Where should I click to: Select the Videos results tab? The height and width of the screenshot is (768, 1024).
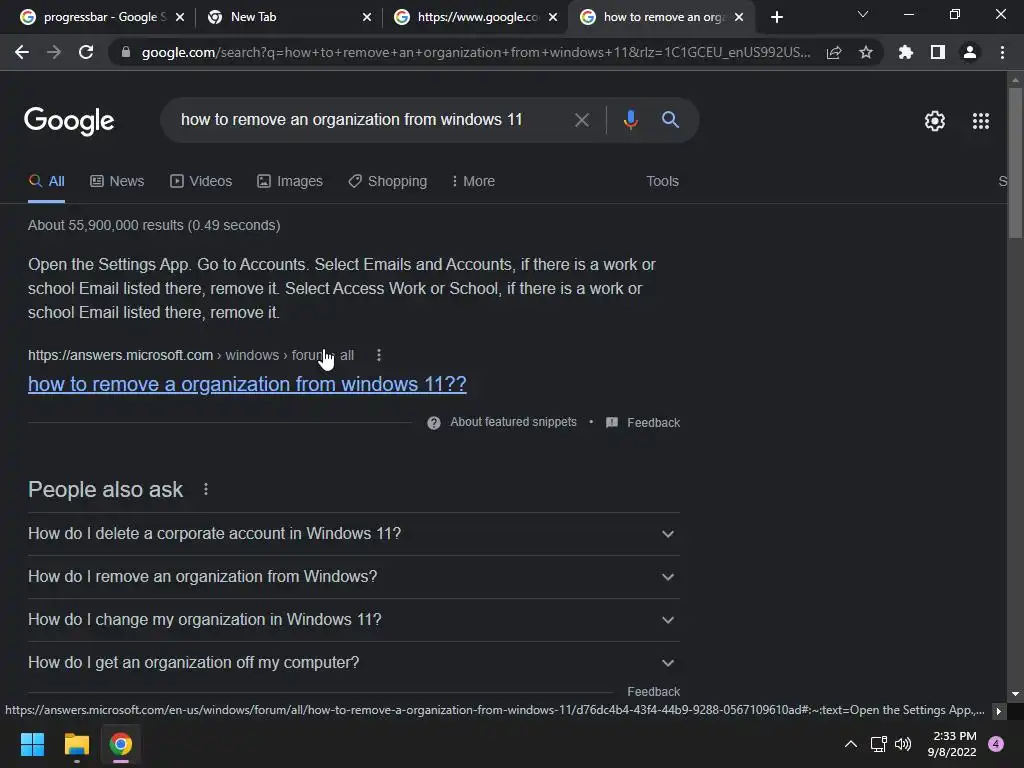(x=201, y=181)
